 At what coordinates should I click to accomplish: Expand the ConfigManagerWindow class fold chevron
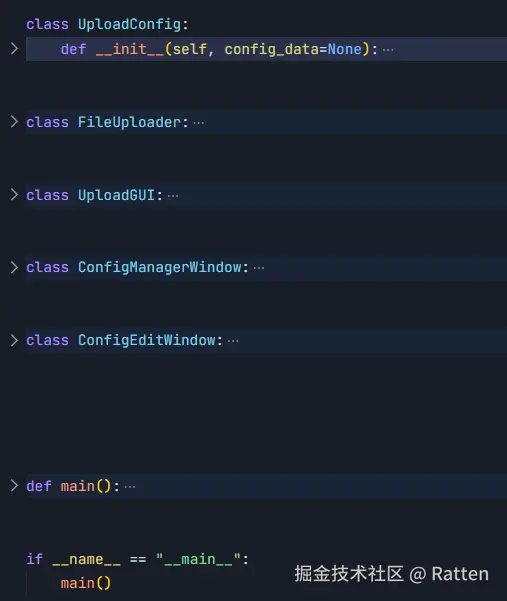(x=14, y=267)
